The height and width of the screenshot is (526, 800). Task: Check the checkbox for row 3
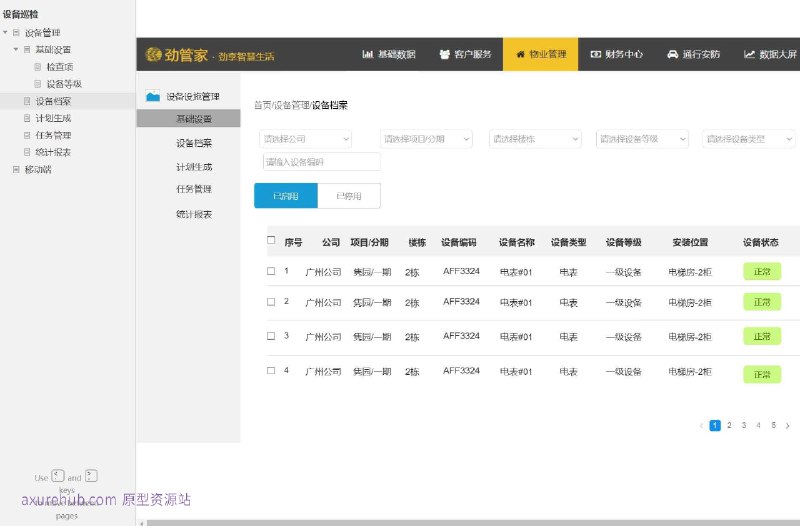271,336
